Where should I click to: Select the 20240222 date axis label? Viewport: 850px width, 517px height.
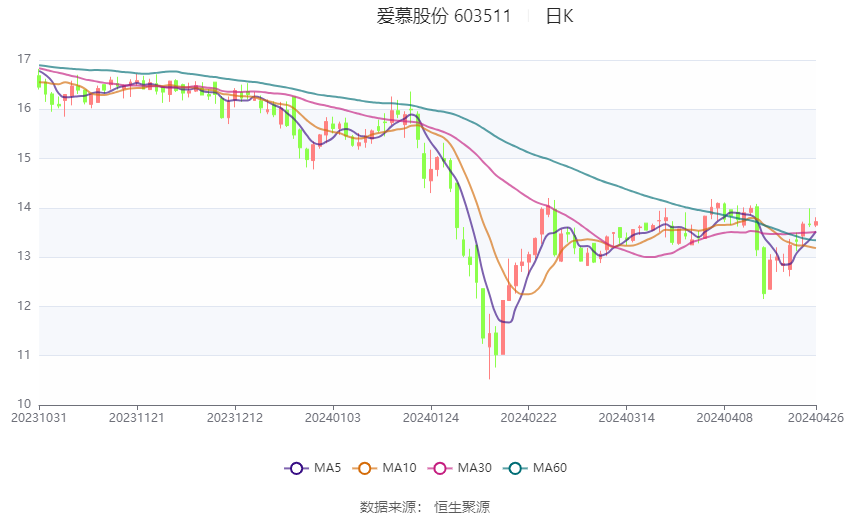tap(529, 418)
